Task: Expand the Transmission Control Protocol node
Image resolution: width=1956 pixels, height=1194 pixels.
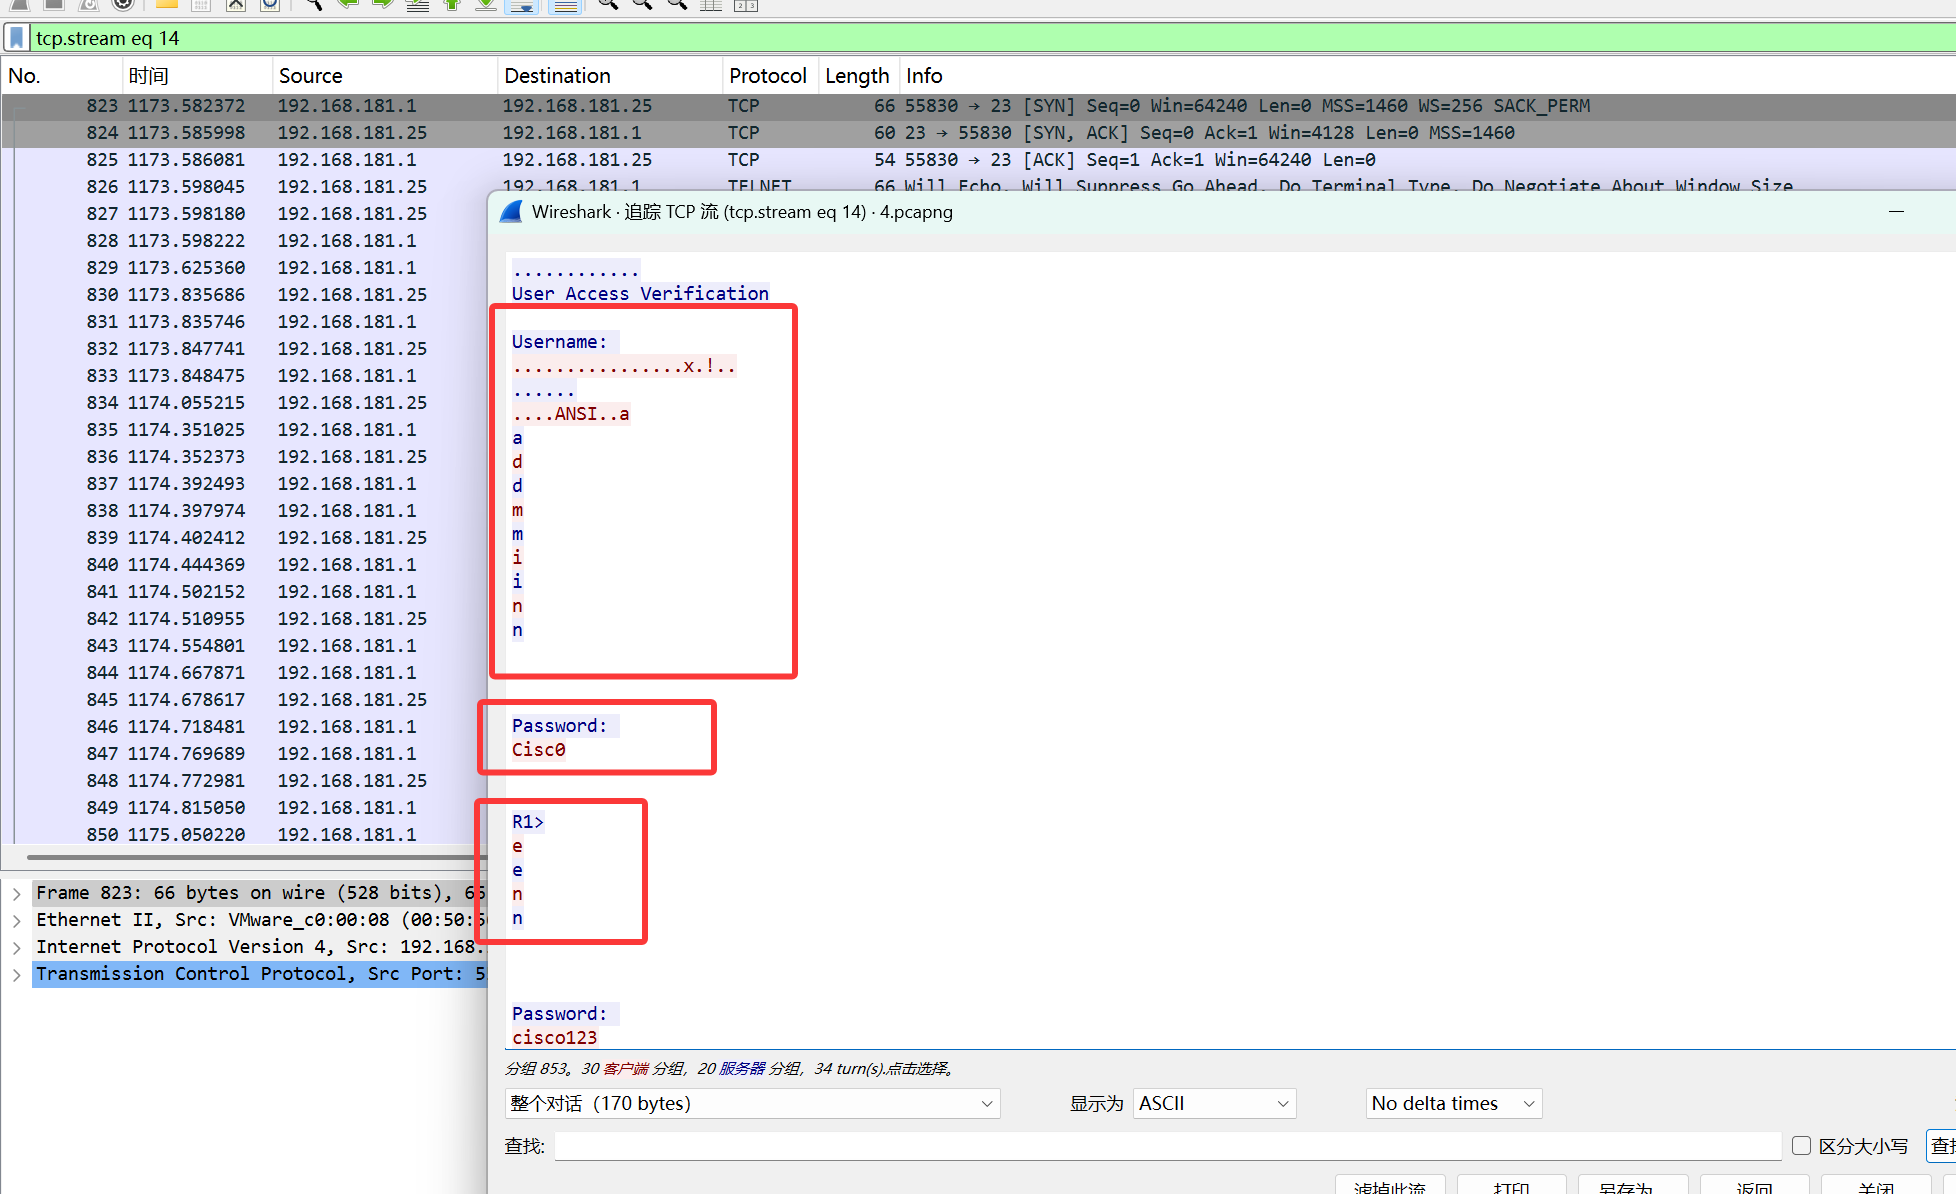Action: coord(17,974)
